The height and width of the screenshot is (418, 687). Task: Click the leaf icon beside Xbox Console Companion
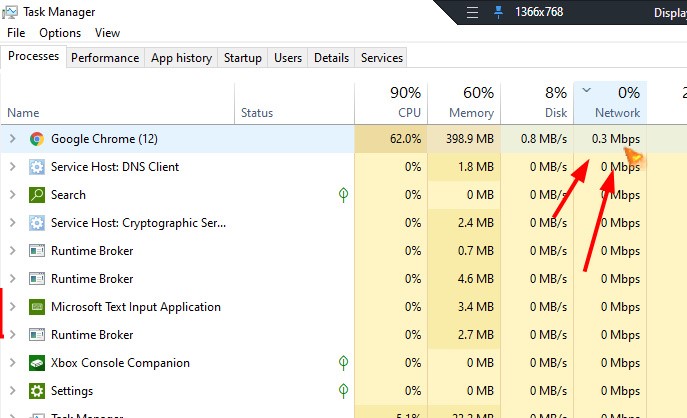click(x=343, y=363)
